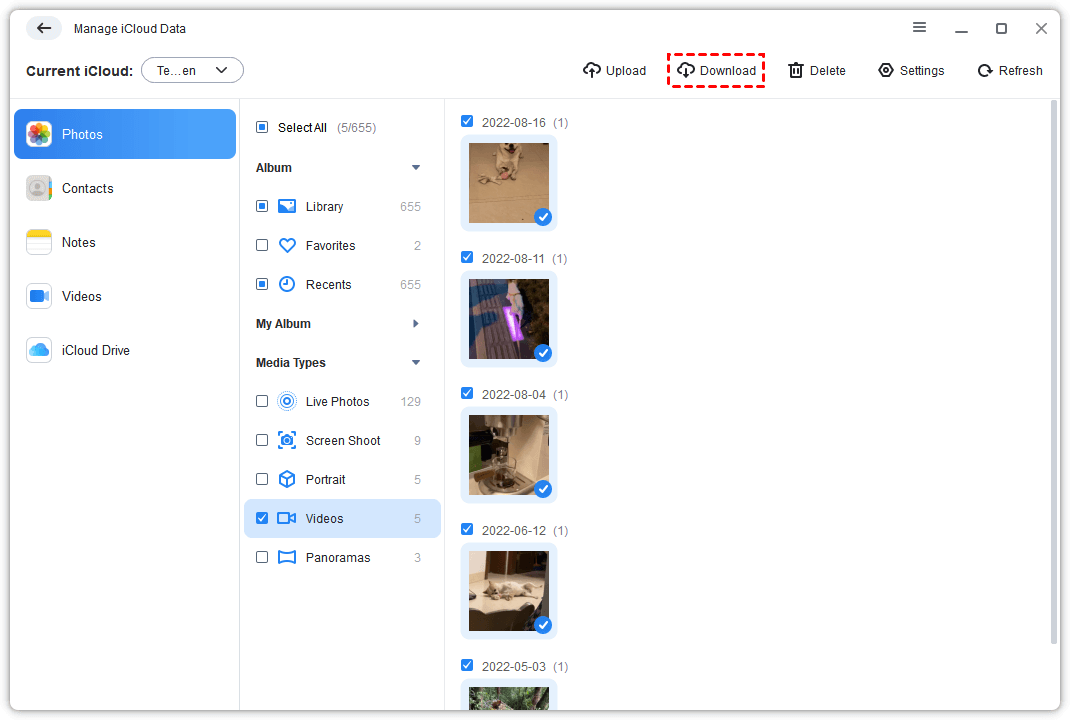Check the Live Photos checkbox
Viewport: 1070px width, 720px height.
pyautogui.click(x=262, y=401)
